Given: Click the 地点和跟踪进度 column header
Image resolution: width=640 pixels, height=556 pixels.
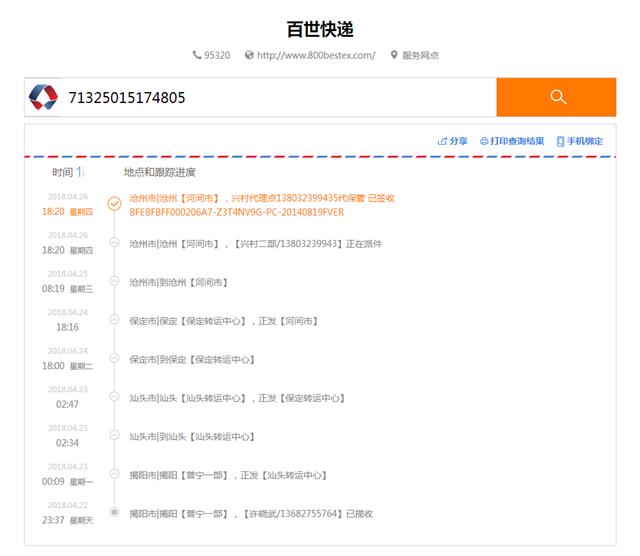Looking at the screenshot, I should [x=160, y=172].
